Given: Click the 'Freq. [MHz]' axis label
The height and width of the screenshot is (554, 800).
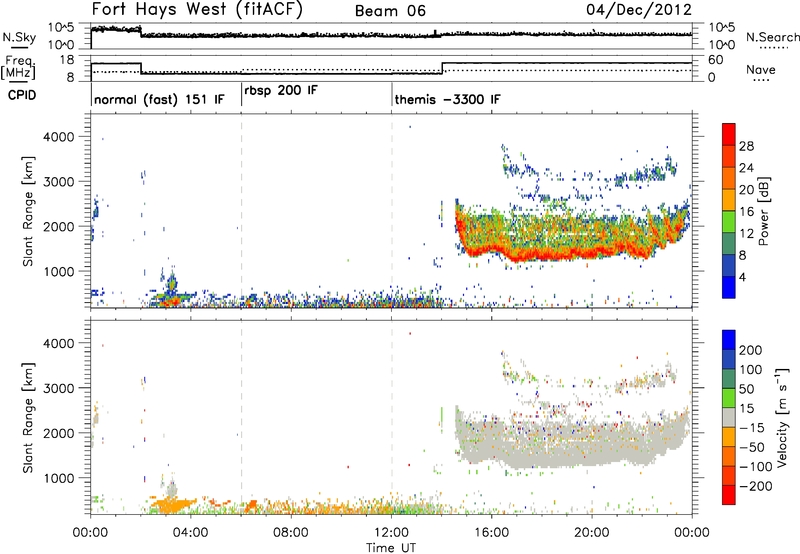Looking at the screenshot, I should pos(18,68).
